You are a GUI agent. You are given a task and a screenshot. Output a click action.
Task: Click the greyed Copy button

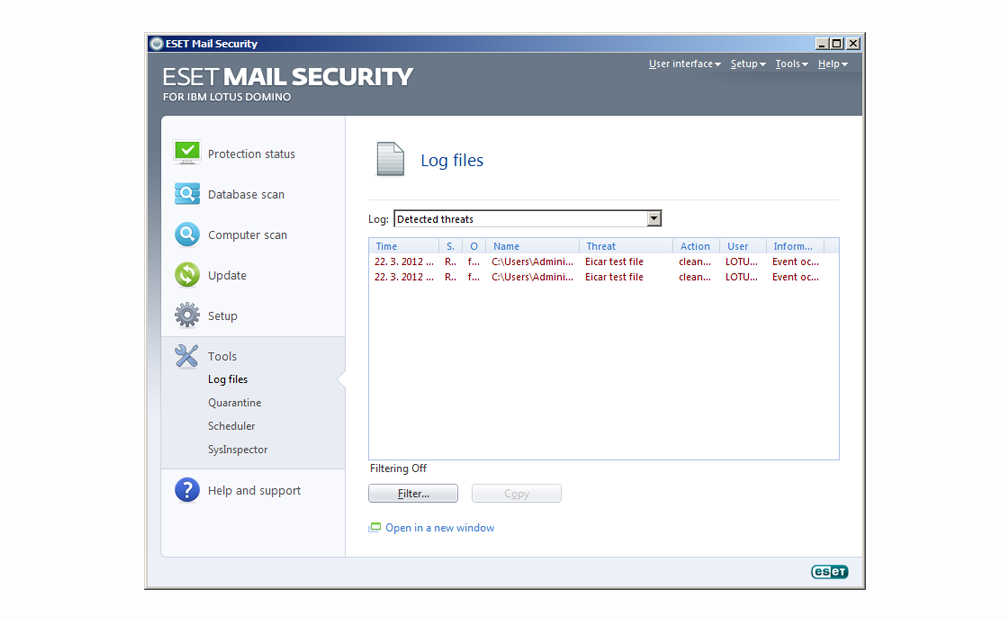516,493
